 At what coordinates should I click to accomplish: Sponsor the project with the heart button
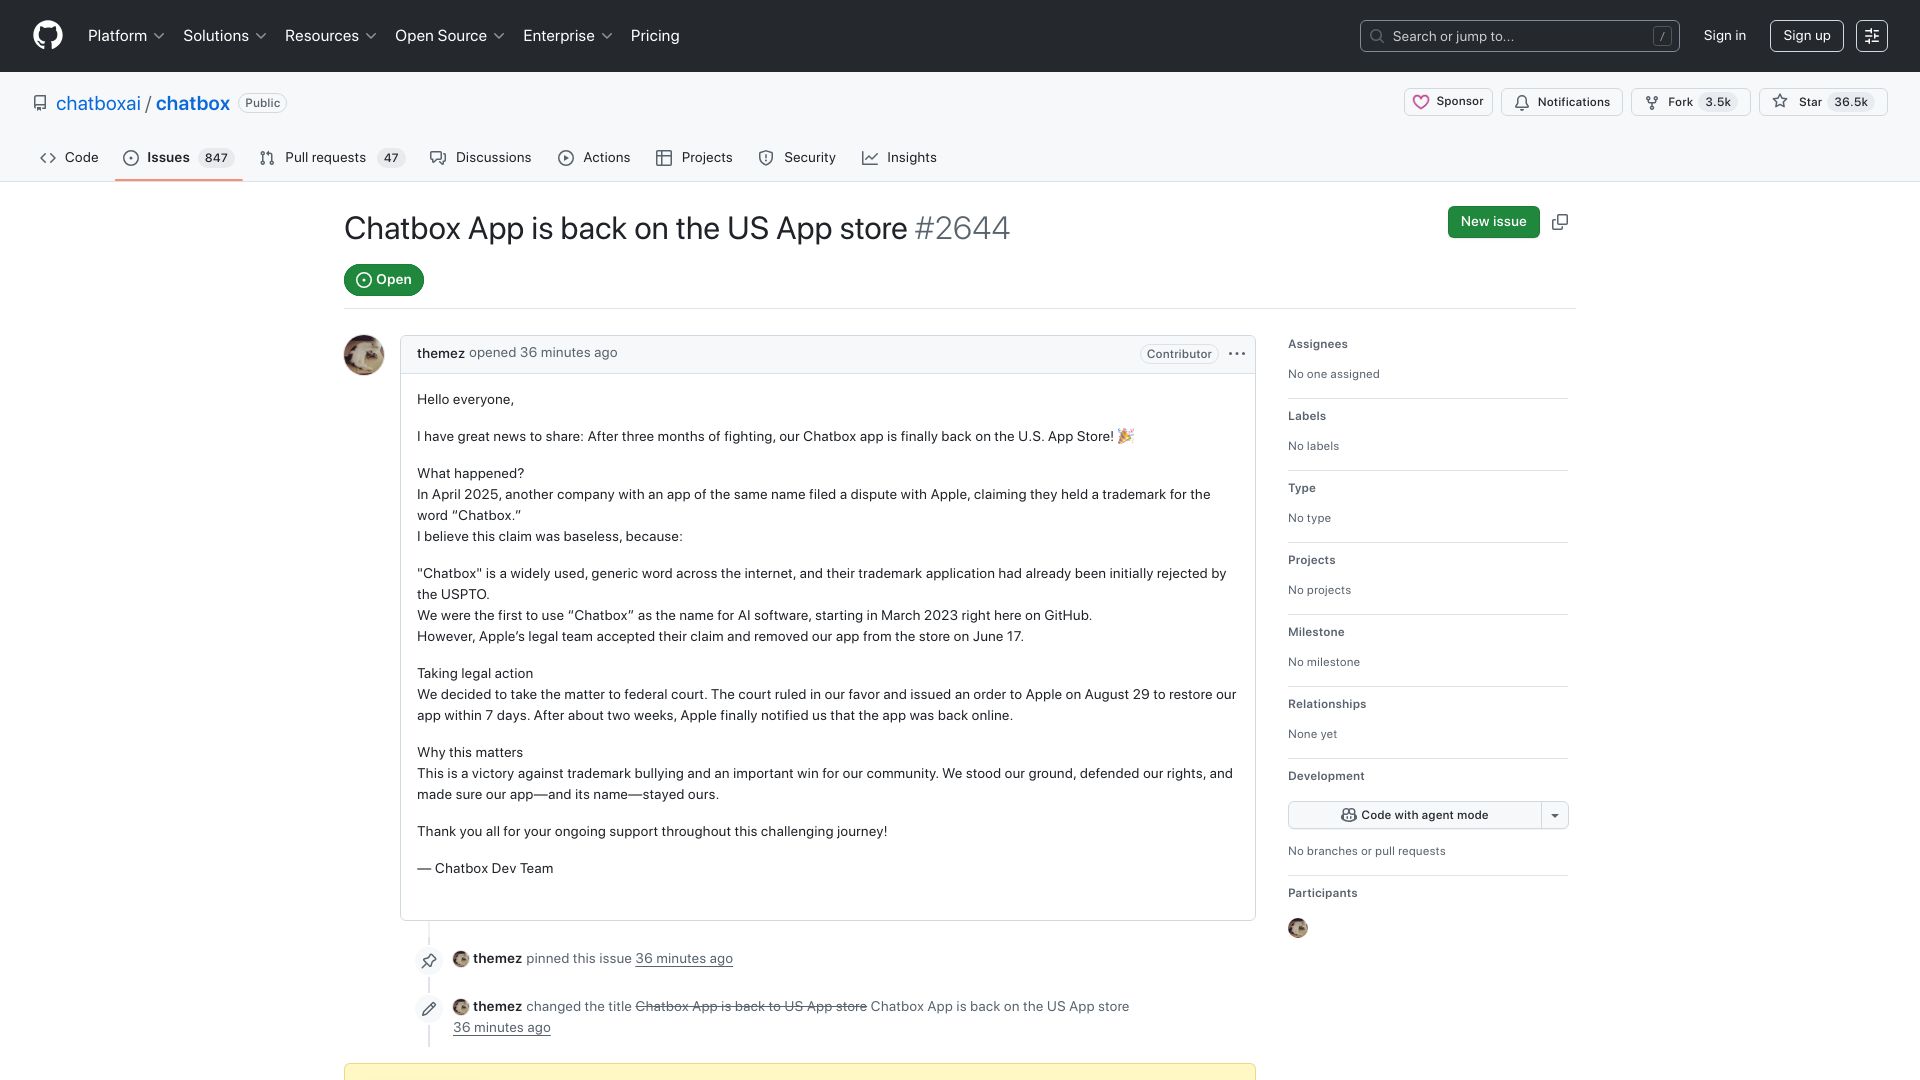pyautogui.click(x=1448, y=102)
